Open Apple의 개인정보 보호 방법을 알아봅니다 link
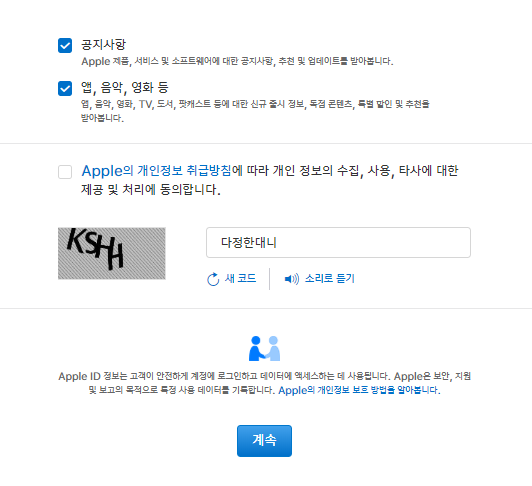532x486 pixels. tap(359, 390)
